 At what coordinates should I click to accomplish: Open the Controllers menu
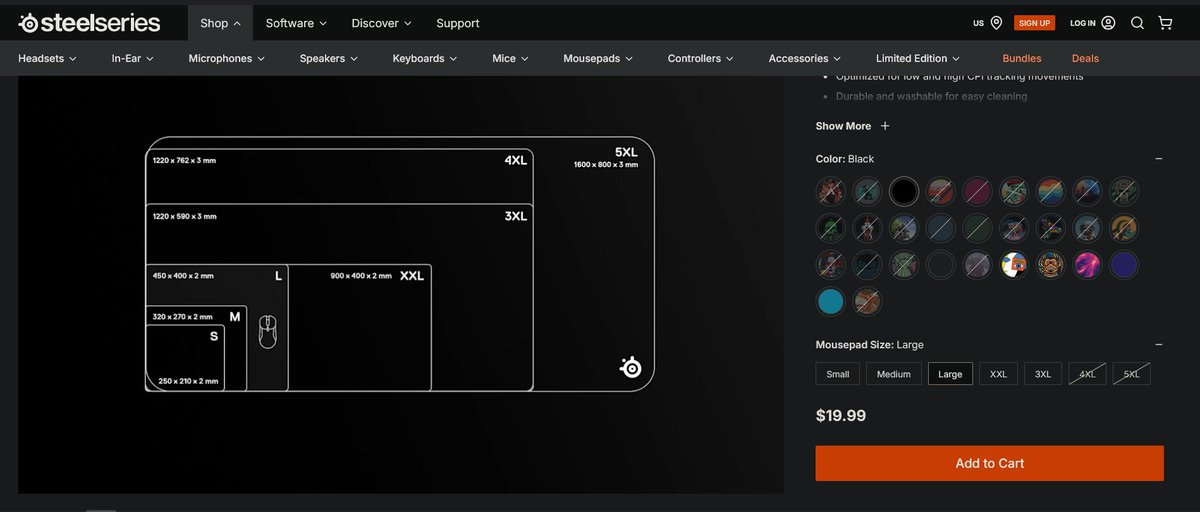[x=701, y=58]
